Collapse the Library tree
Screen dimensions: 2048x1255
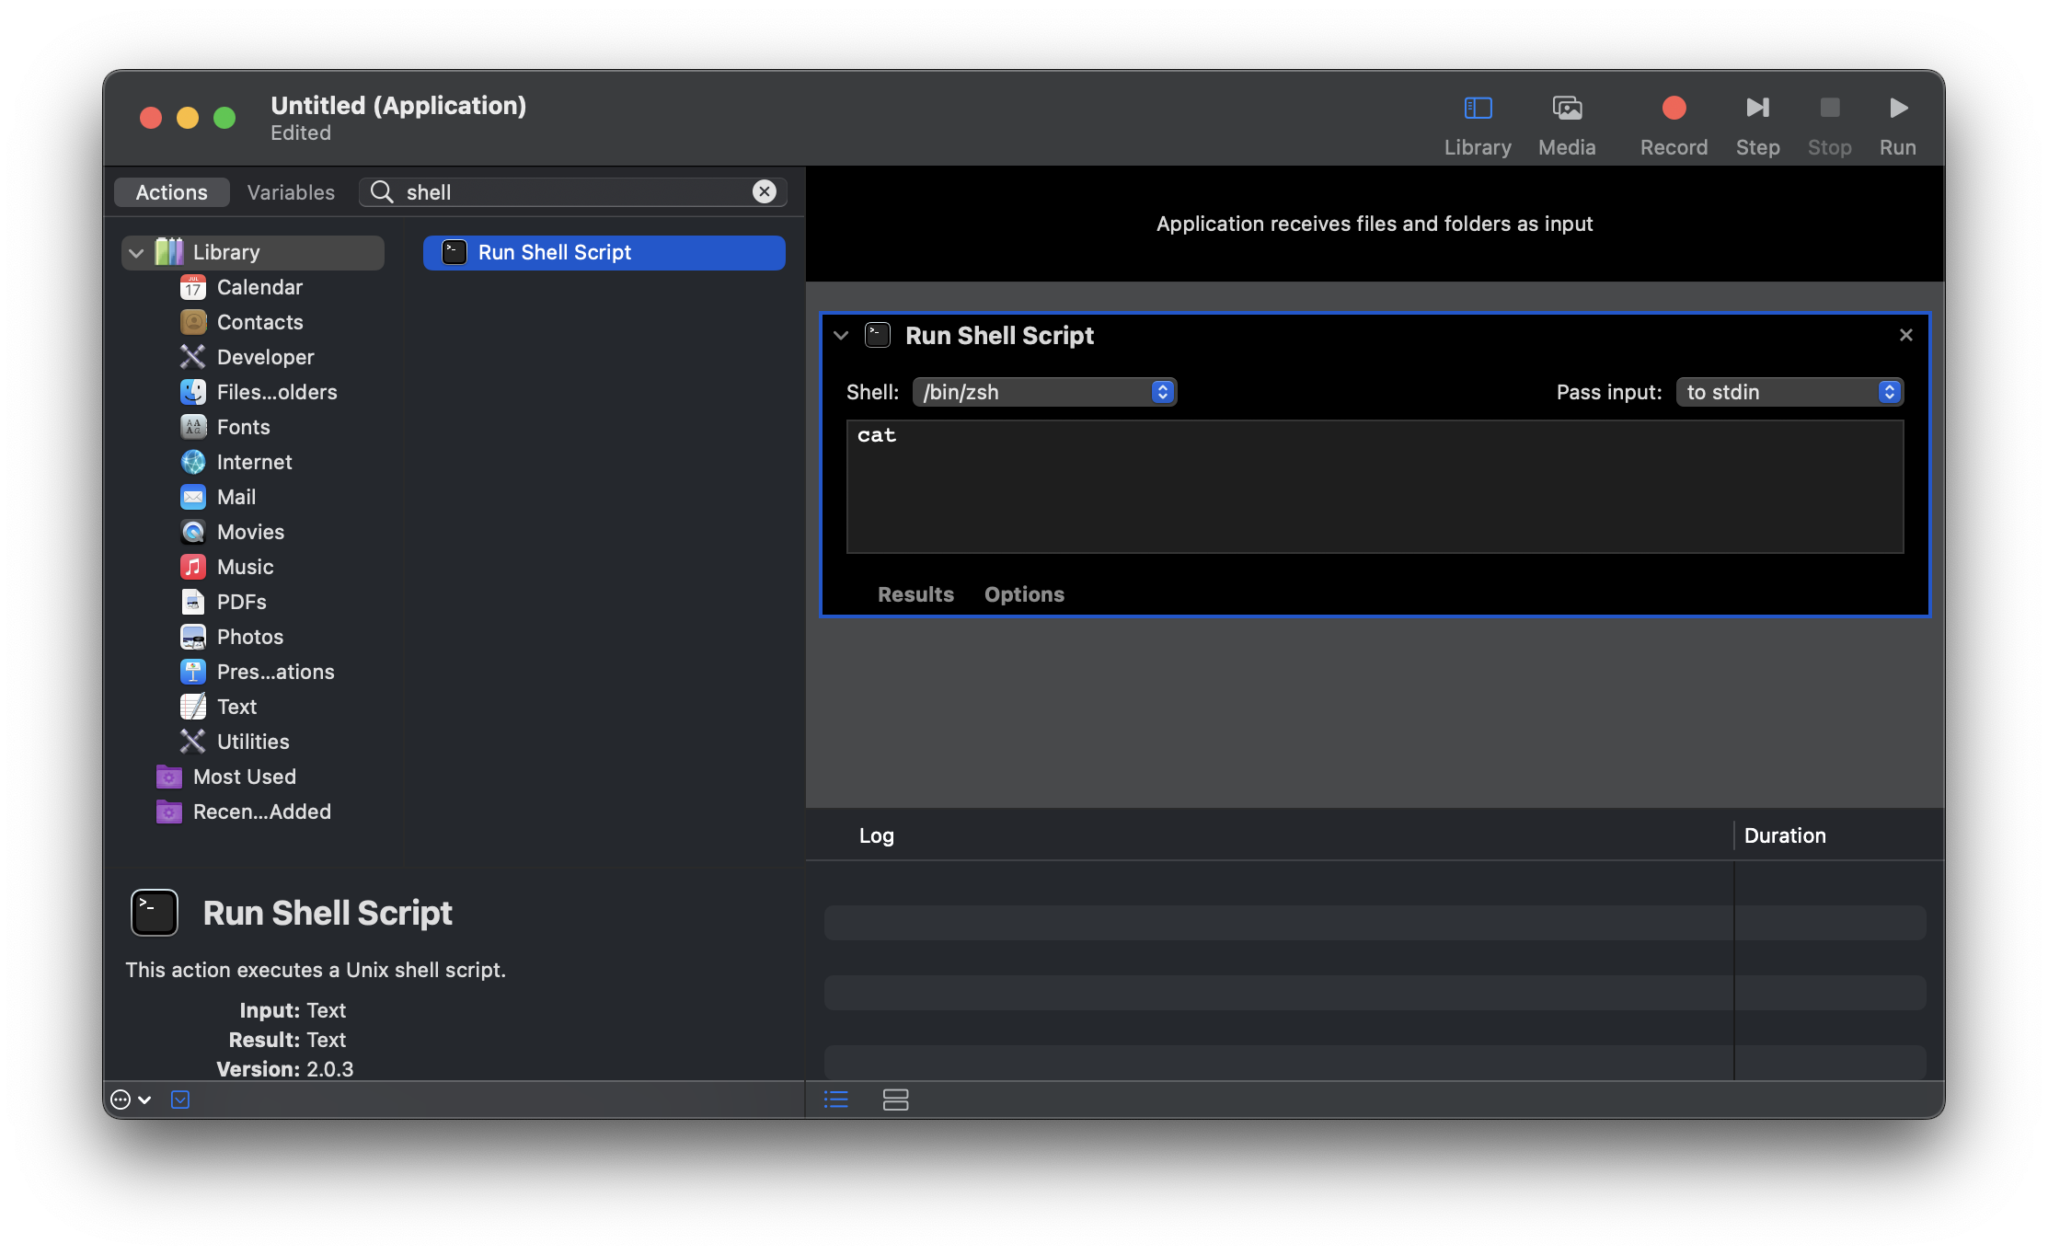tap(136, 253)
